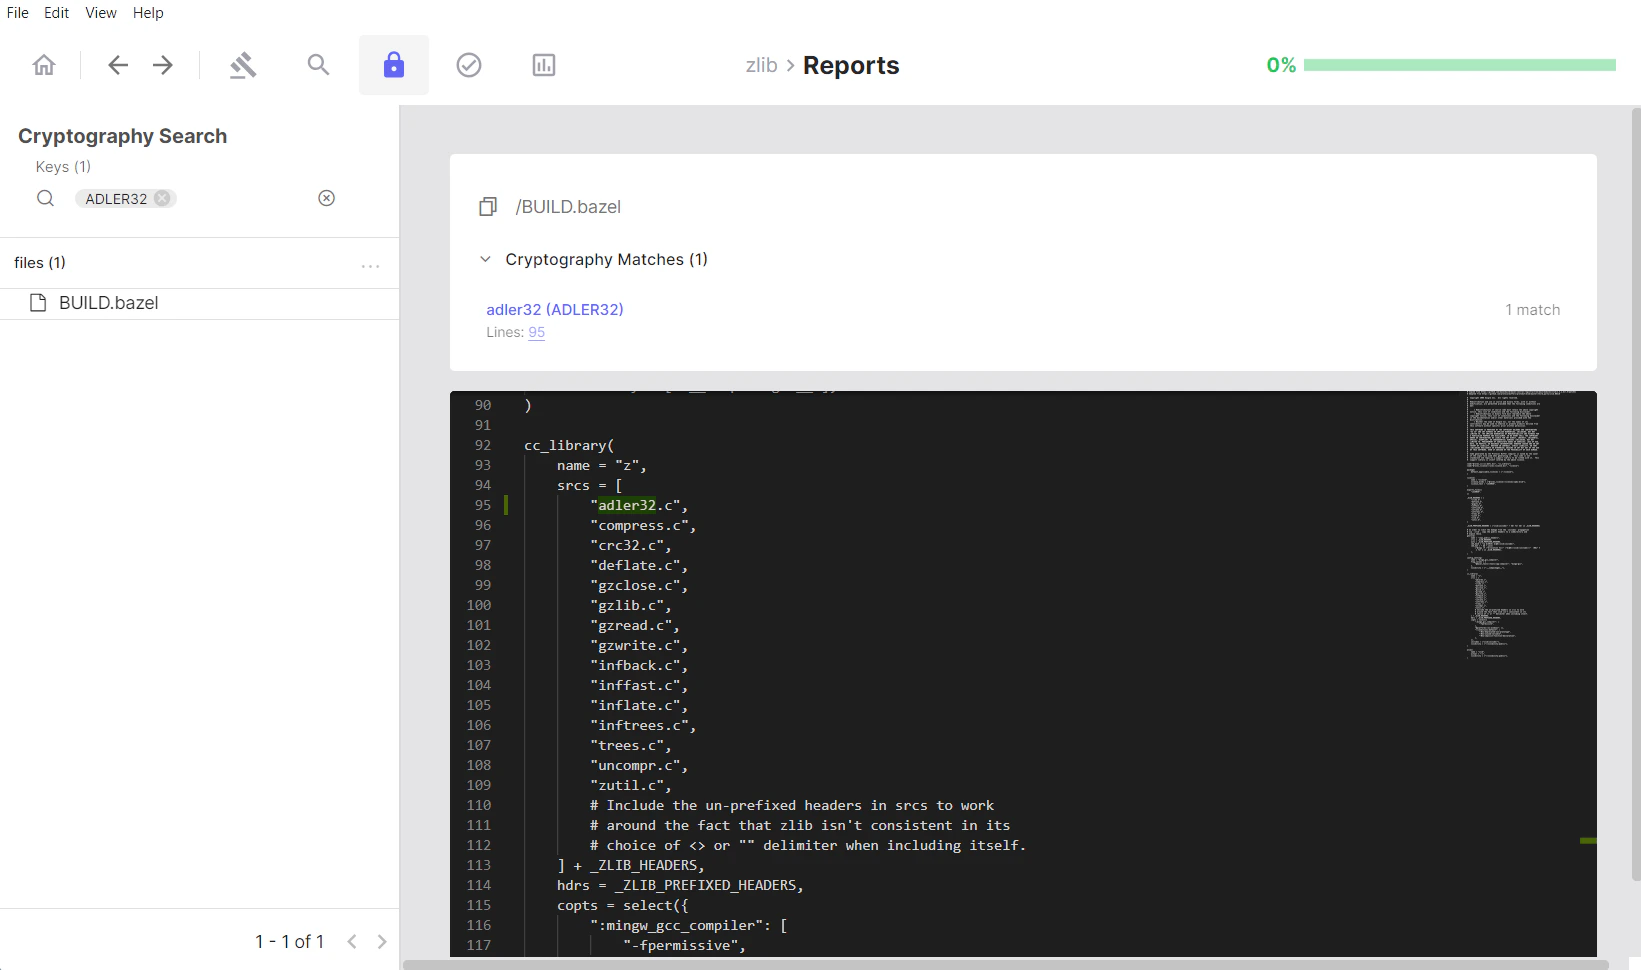
Task: Navigate back with the left arrow
Action: point(118,65)
